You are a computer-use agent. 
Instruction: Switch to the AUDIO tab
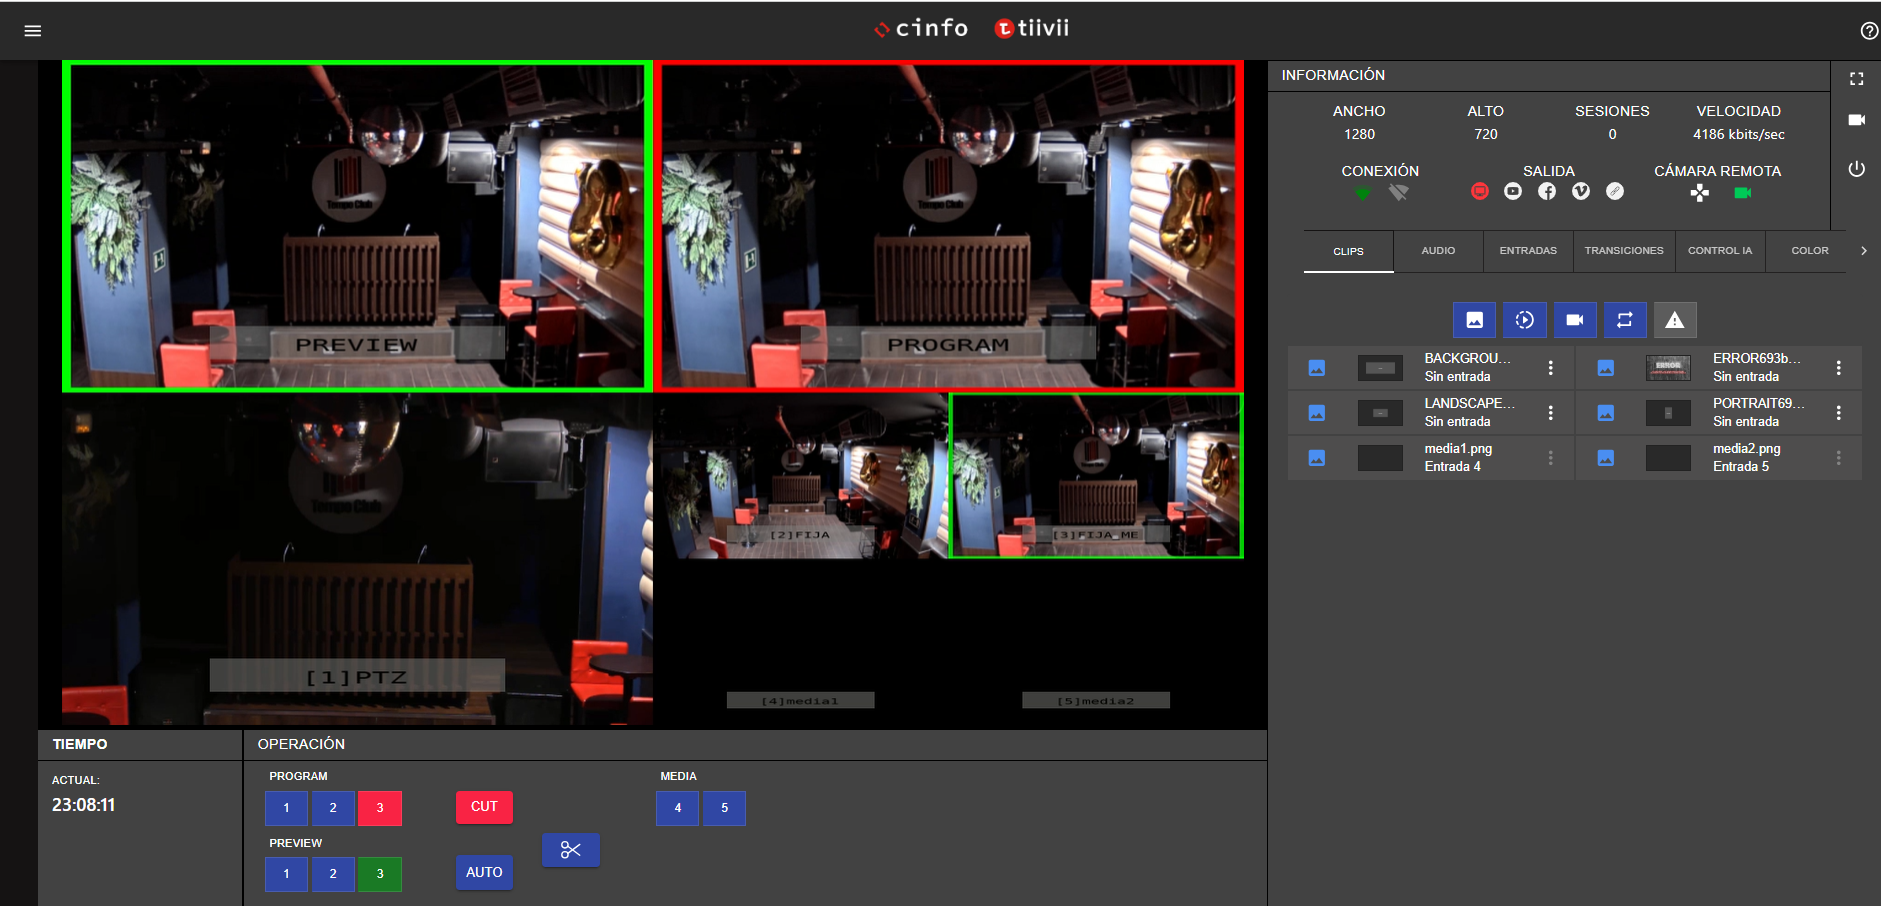click(x=1438, y=251)
